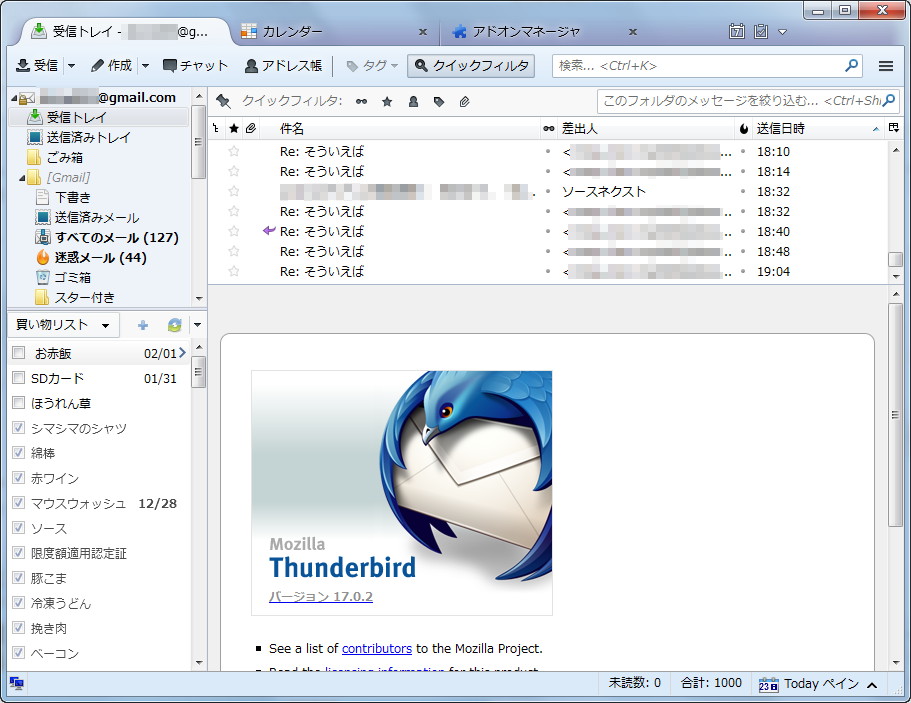Star the 18:10 message
This screenshot has height=703, width=911.
234,152
